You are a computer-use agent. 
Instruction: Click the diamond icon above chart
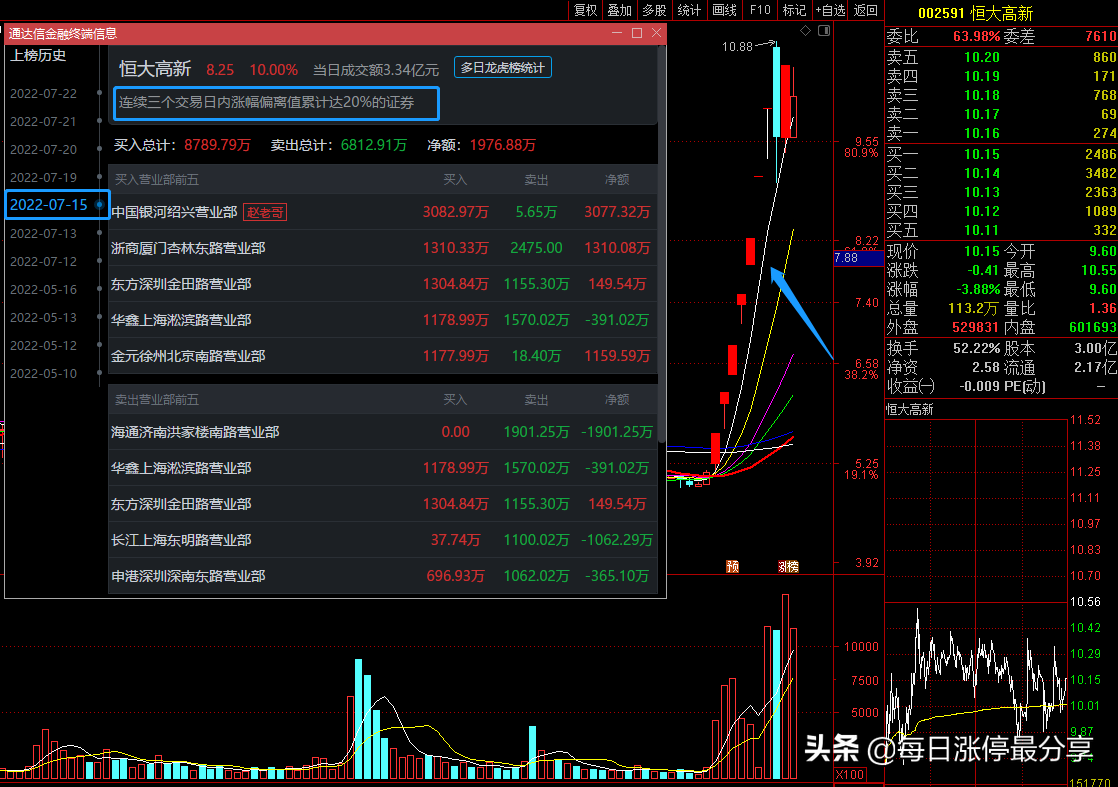tap(805, 31)
